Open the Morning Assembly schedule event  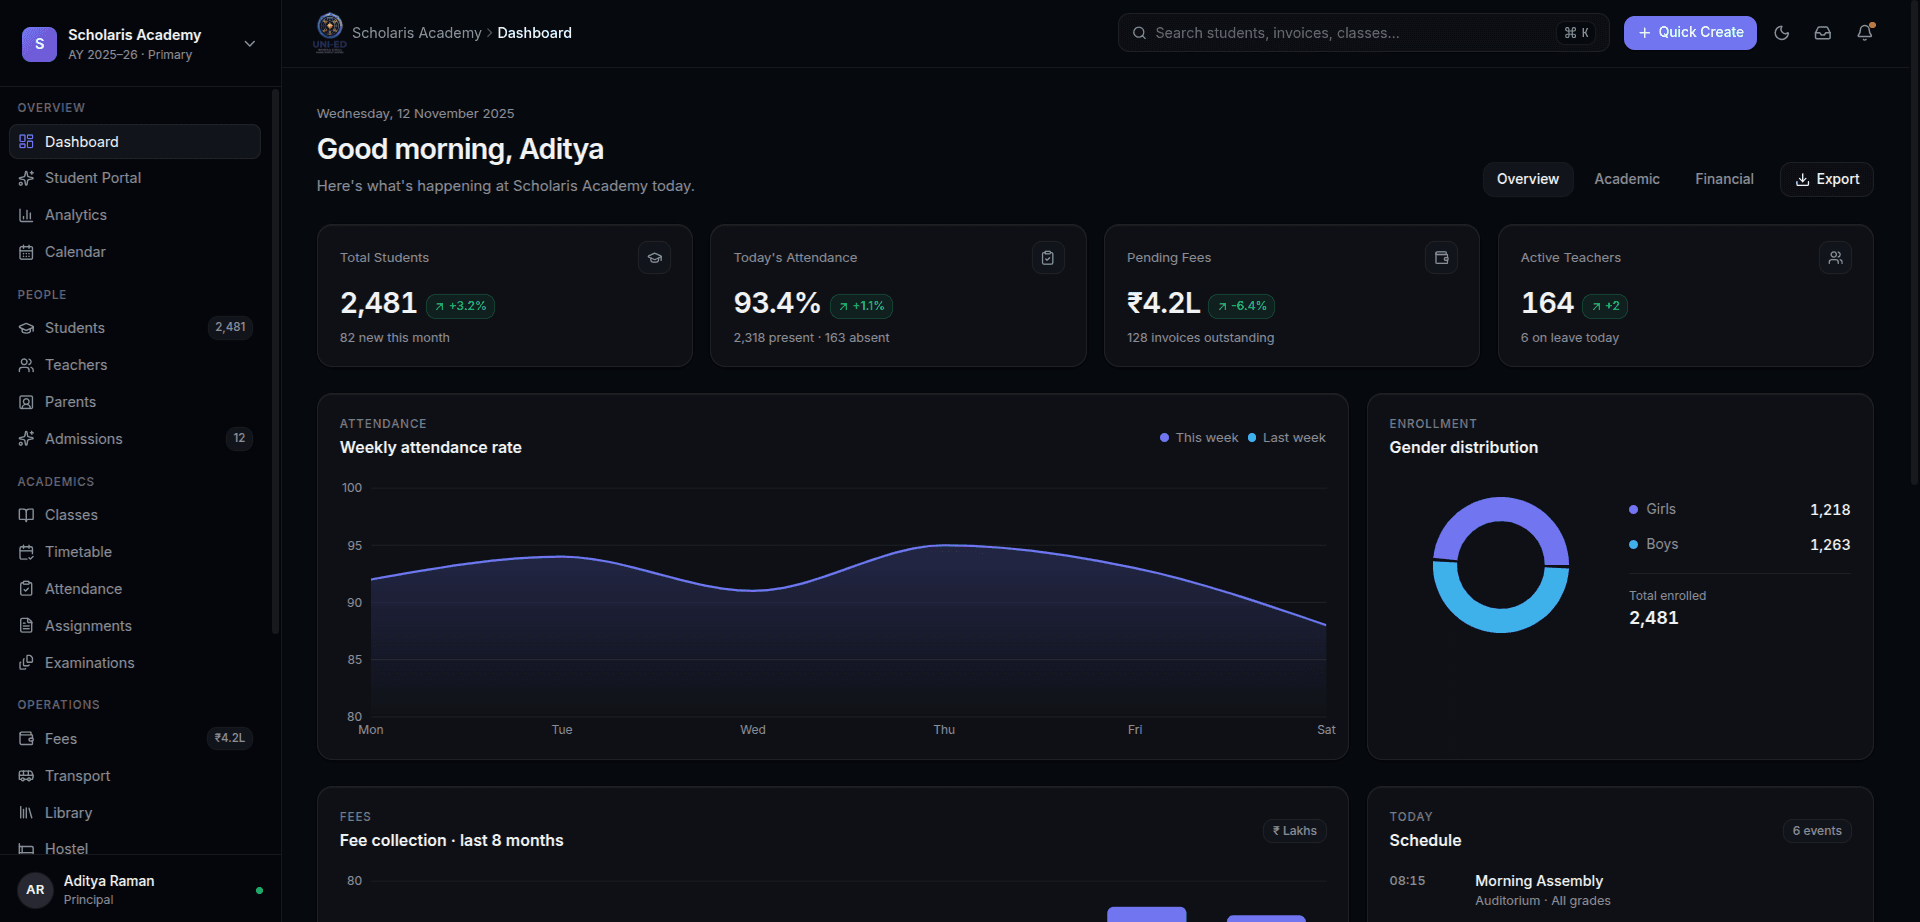[x=1620, y=890]
